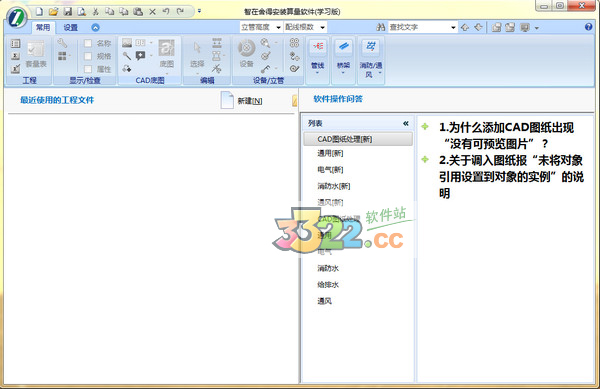
Task: Click the 软件操作问答 heading
Action: 338,99
